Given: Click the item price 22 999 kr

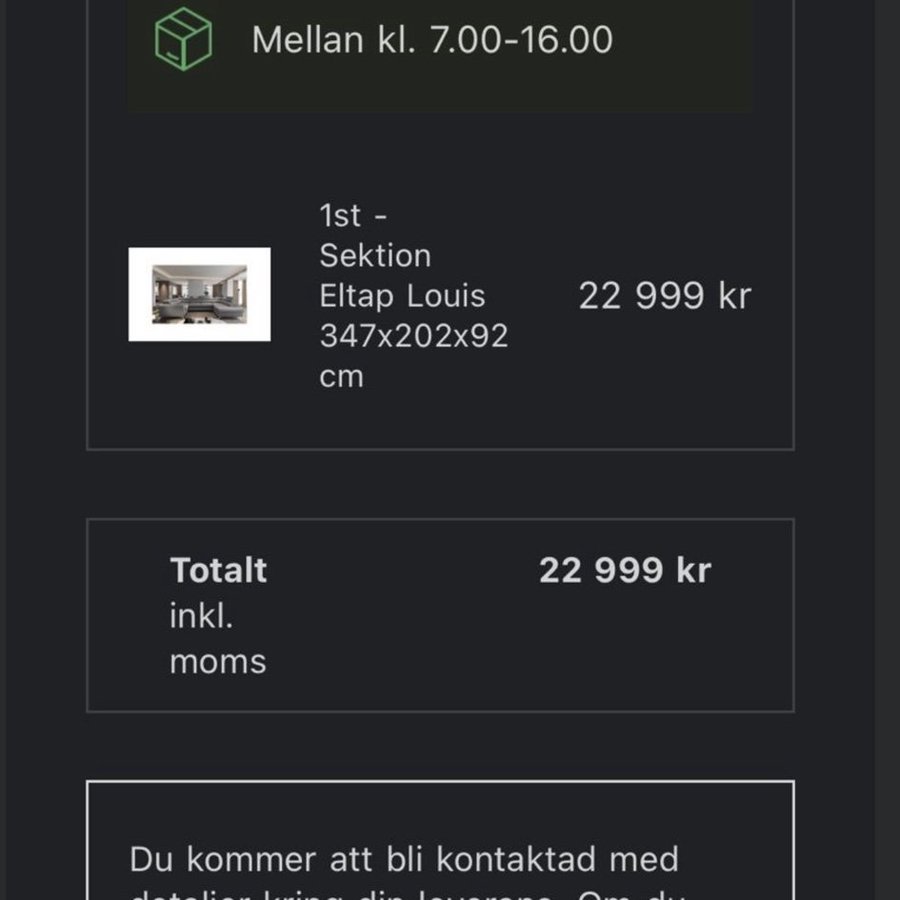Looking at the screenshot, I should [x=664, y=296].
